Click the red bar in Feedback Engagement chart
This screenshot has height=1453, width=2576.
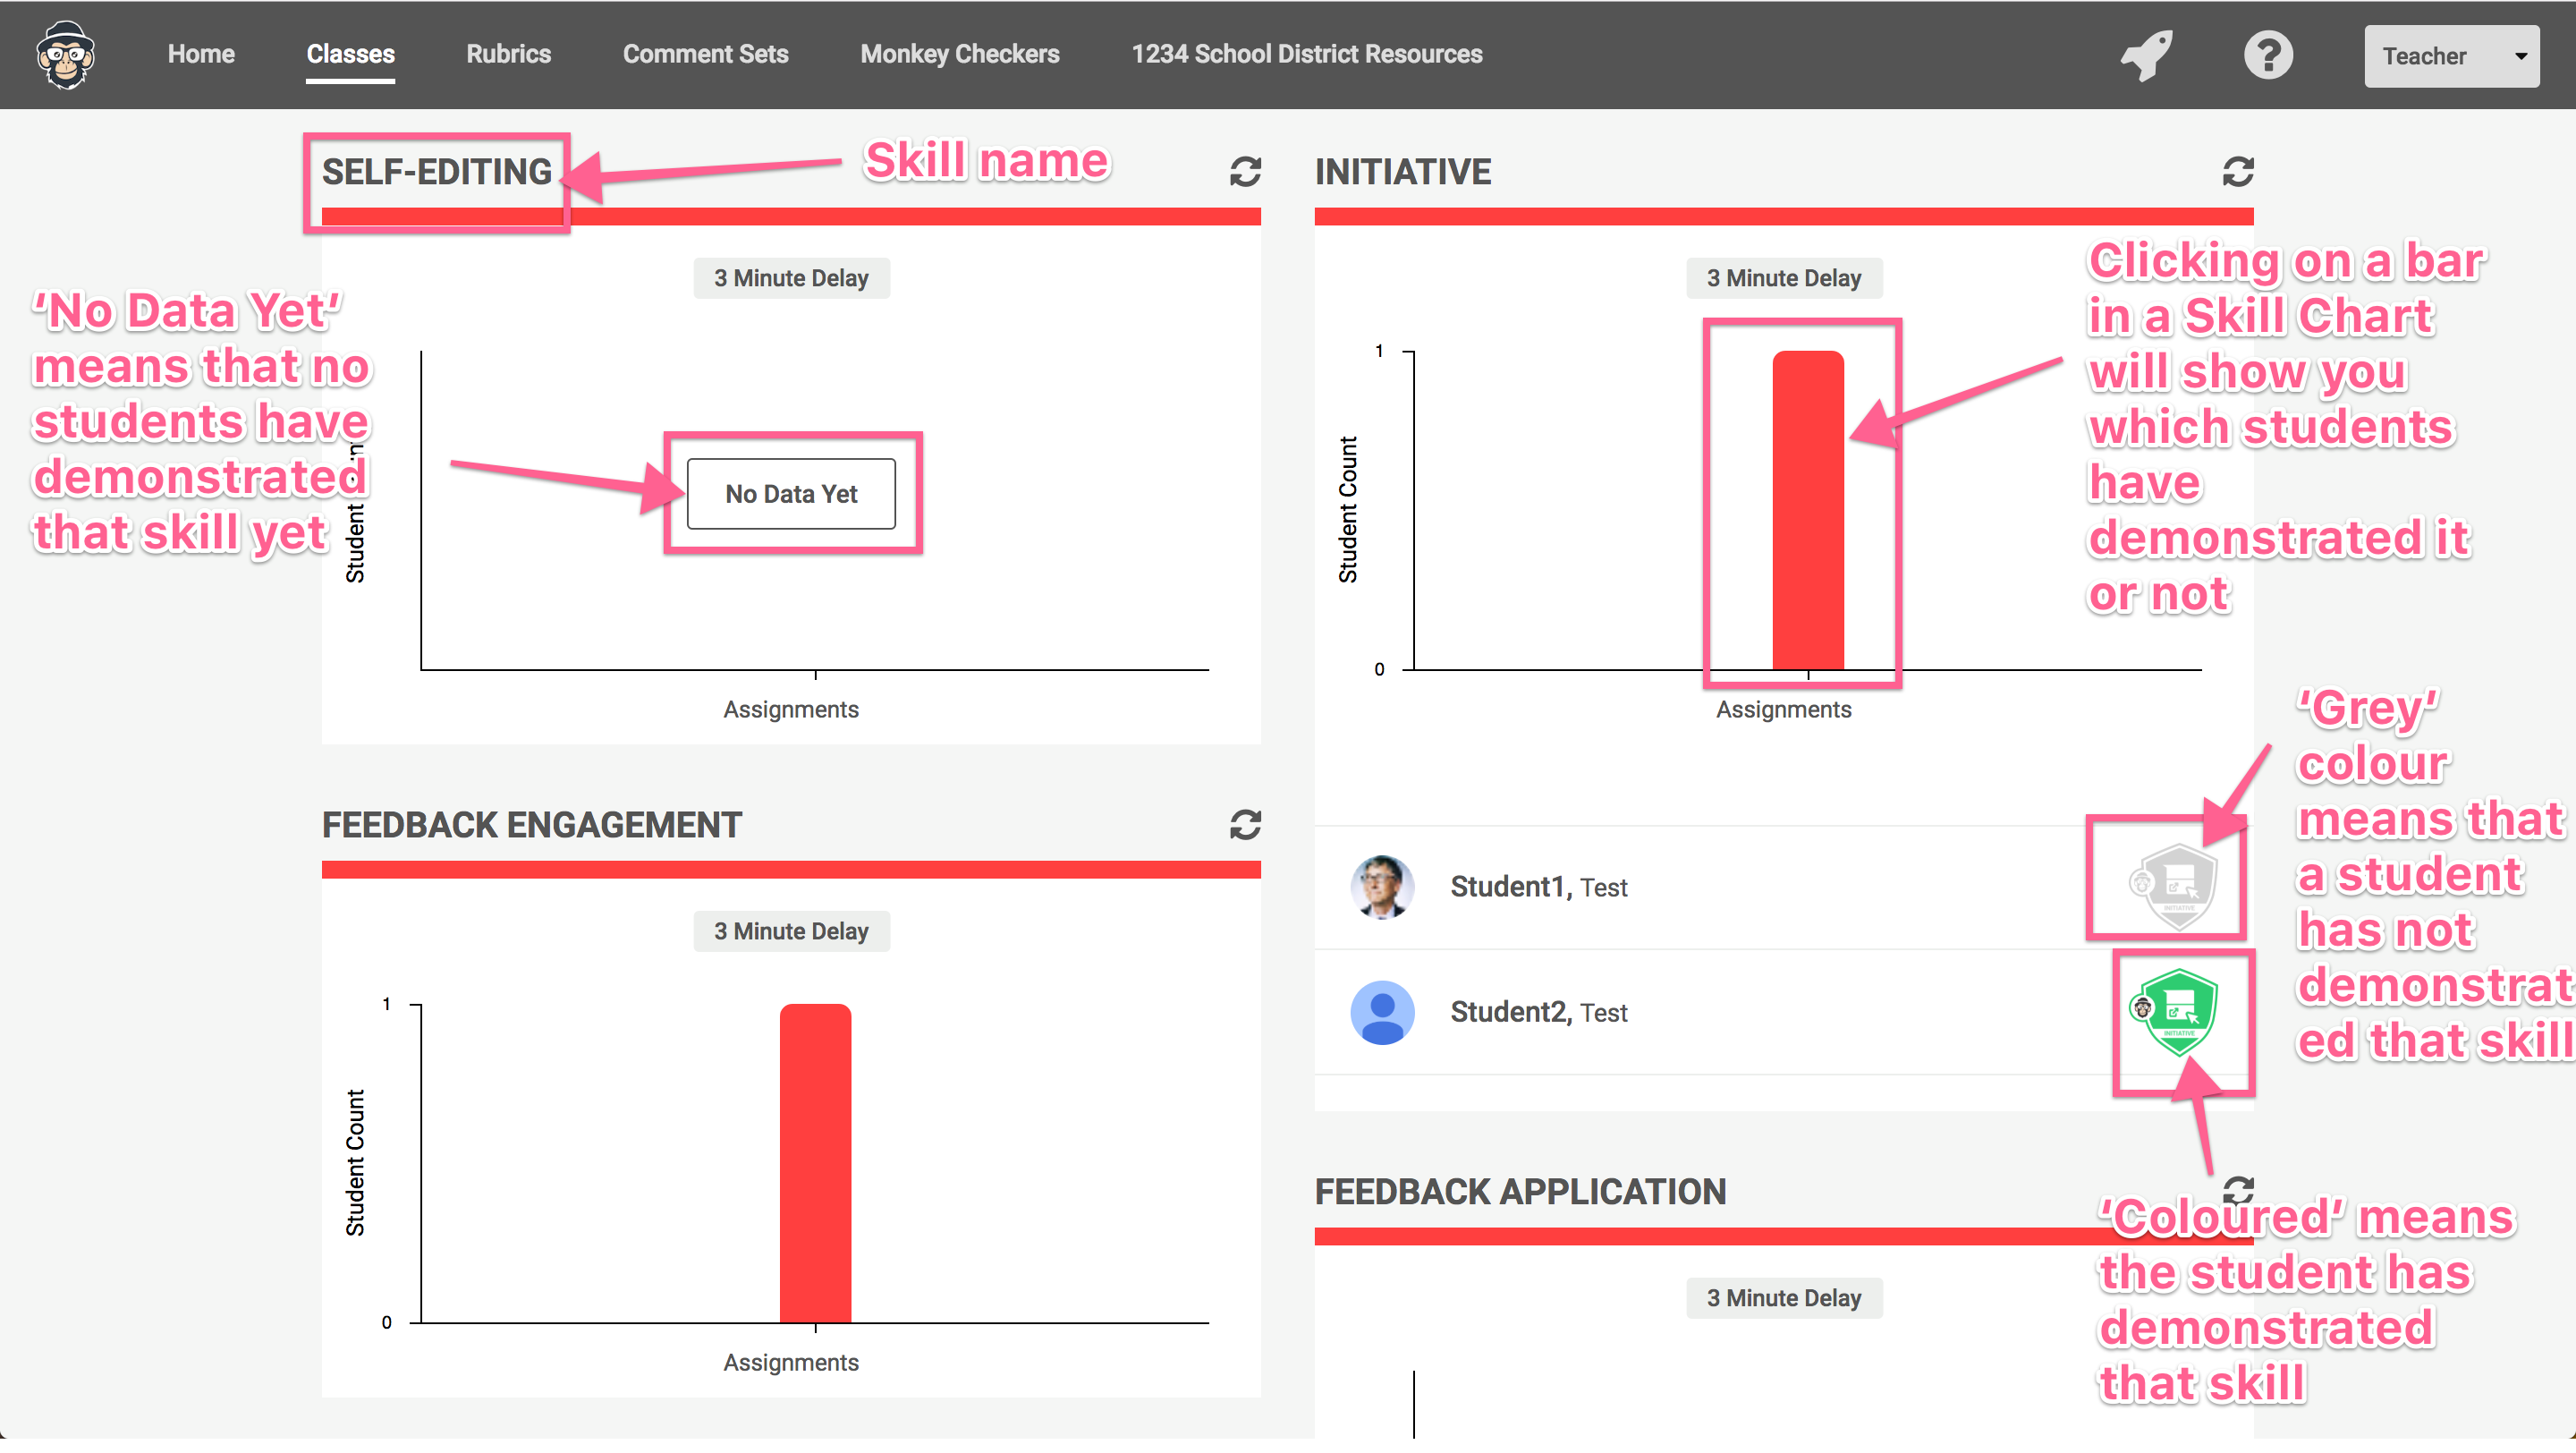tap(815, 1163)
